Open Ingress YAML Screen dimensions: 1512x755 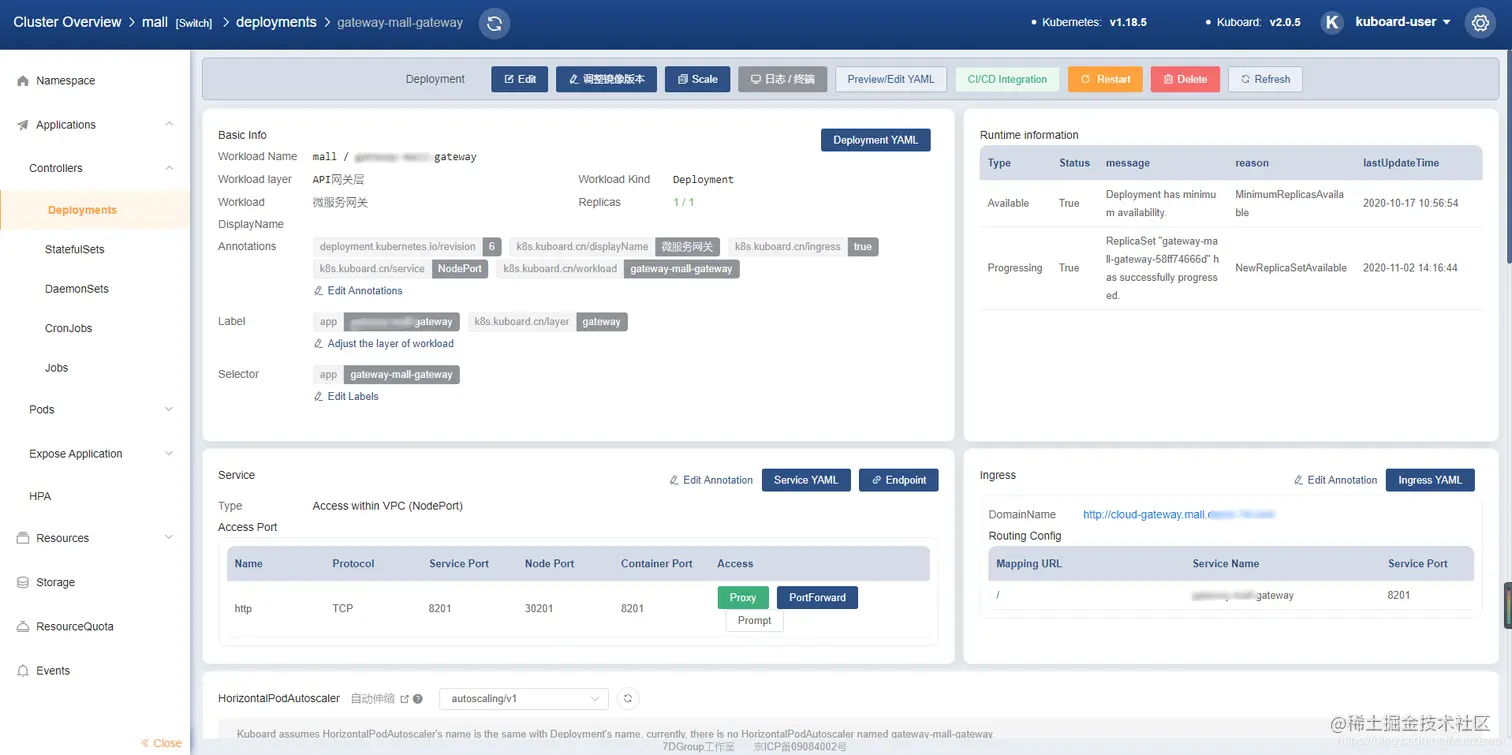[1430, 480]
